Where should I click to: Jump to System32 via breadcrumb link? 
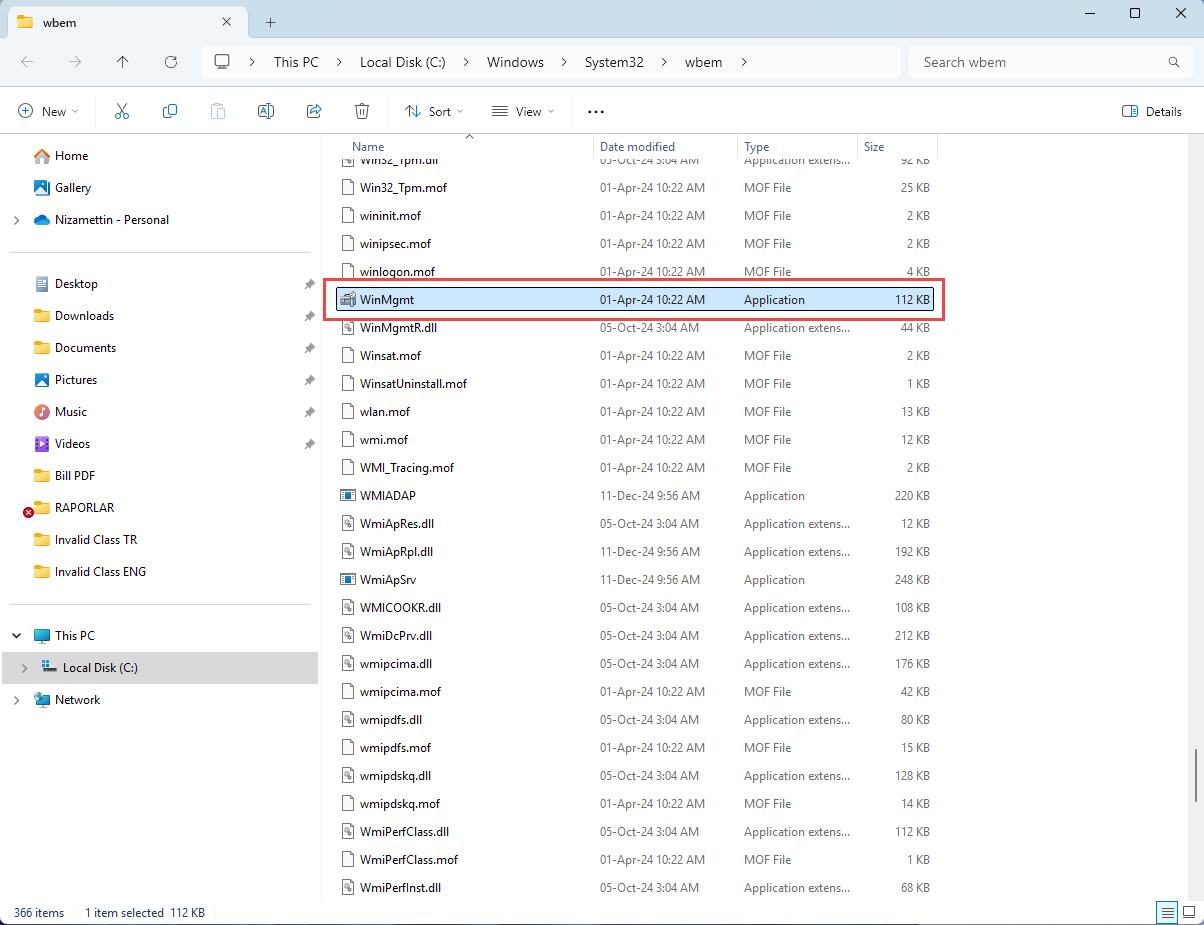[614, 61]
